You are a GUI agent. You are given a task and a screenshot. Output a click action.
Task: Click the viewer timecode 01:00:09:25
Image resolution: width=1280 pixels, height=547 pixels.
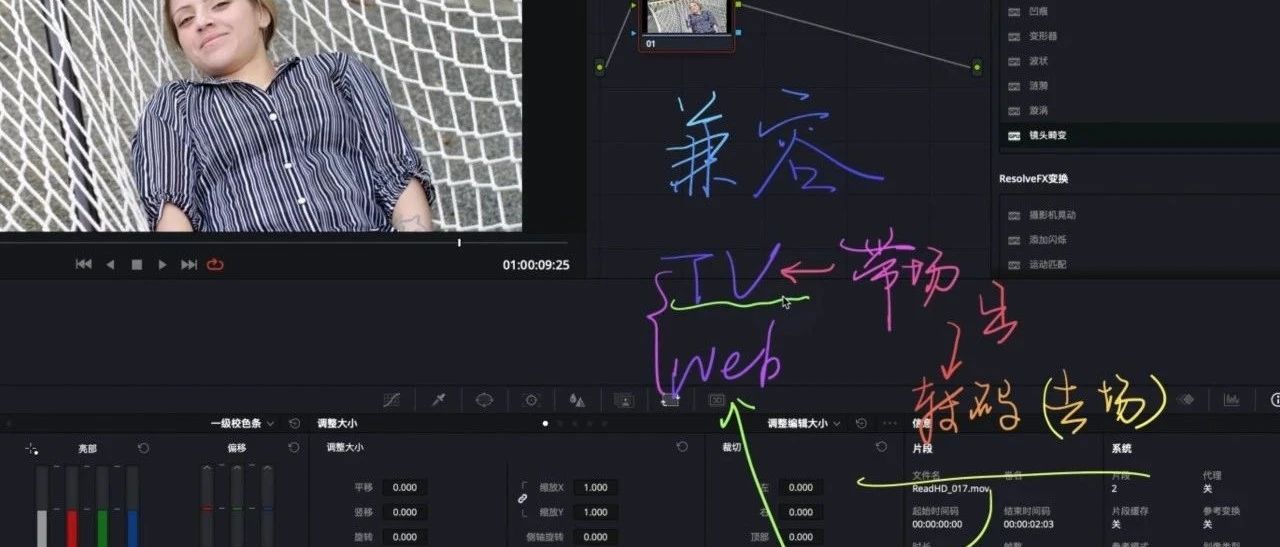(x=536, y=265)
